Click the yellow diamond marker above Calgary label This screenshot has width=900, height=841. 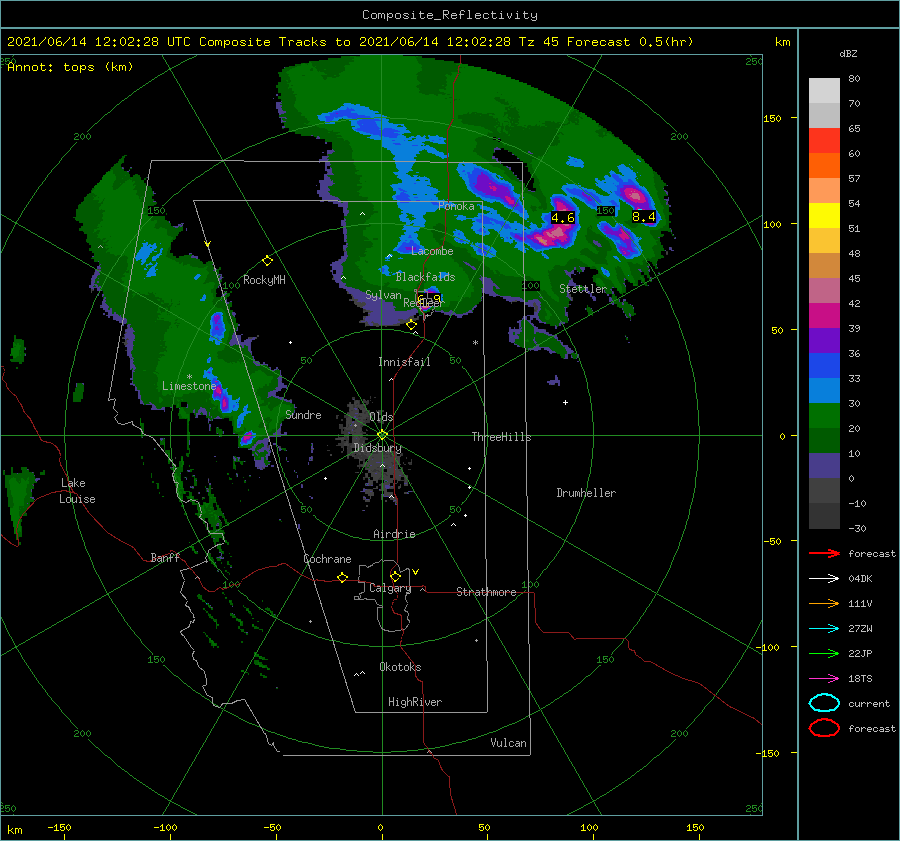tap(395, 576)
